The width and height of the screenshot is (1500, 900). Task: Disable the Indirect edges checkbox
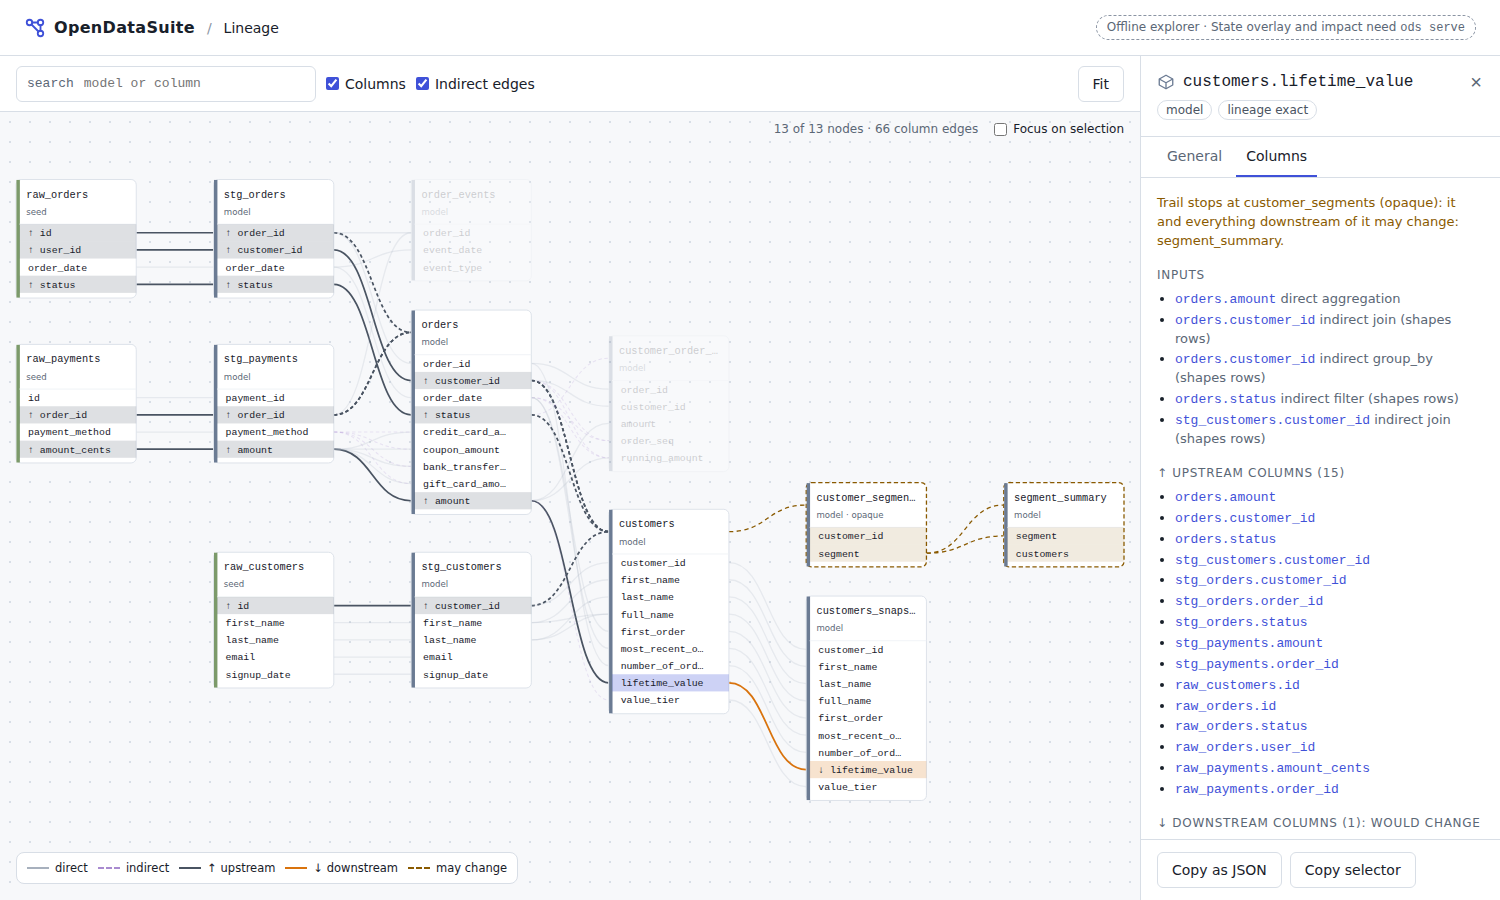423,84
